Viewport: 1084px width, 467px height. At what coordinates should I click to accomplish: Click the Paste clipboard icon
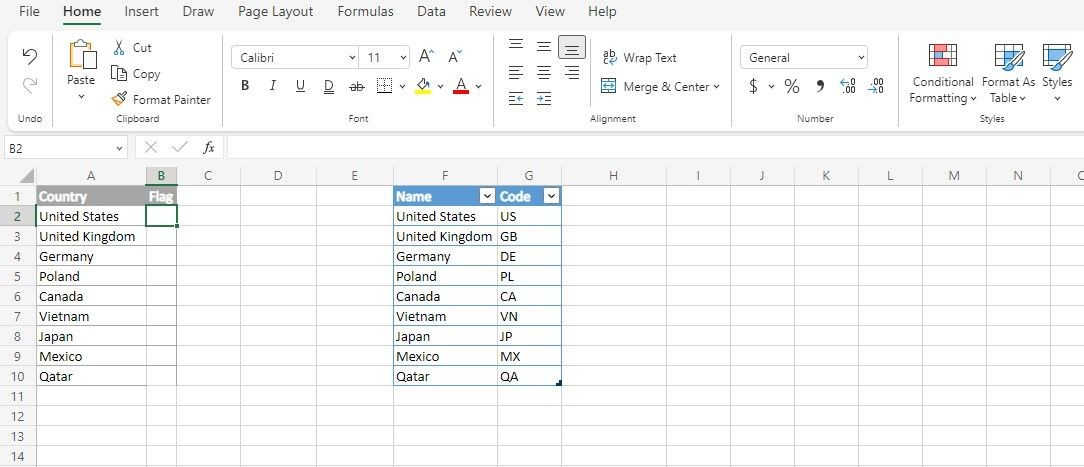[x=82, y=55]
